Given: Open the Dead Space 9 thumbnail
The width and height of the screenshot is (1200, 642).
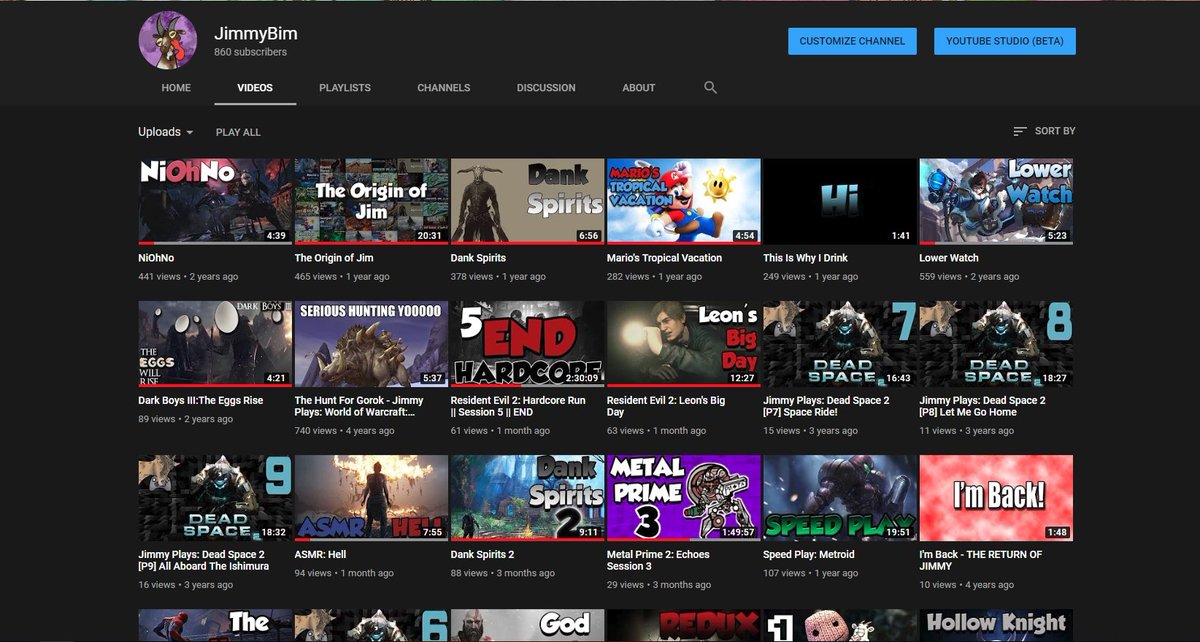Looking at the screenshot, I should pyautogui.click(x=215, y=498).
